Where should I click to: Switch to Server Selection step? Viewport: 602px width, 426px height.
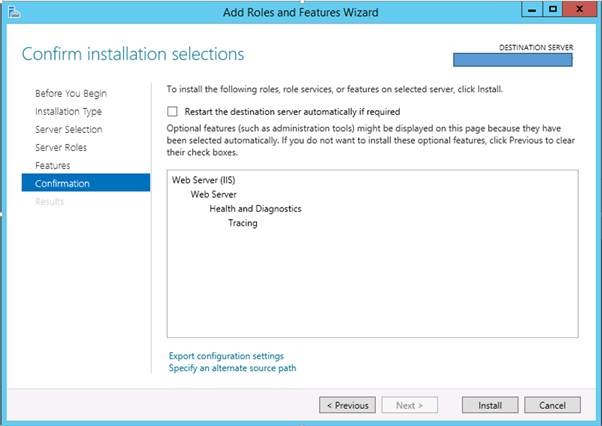[x=68, y=129]
